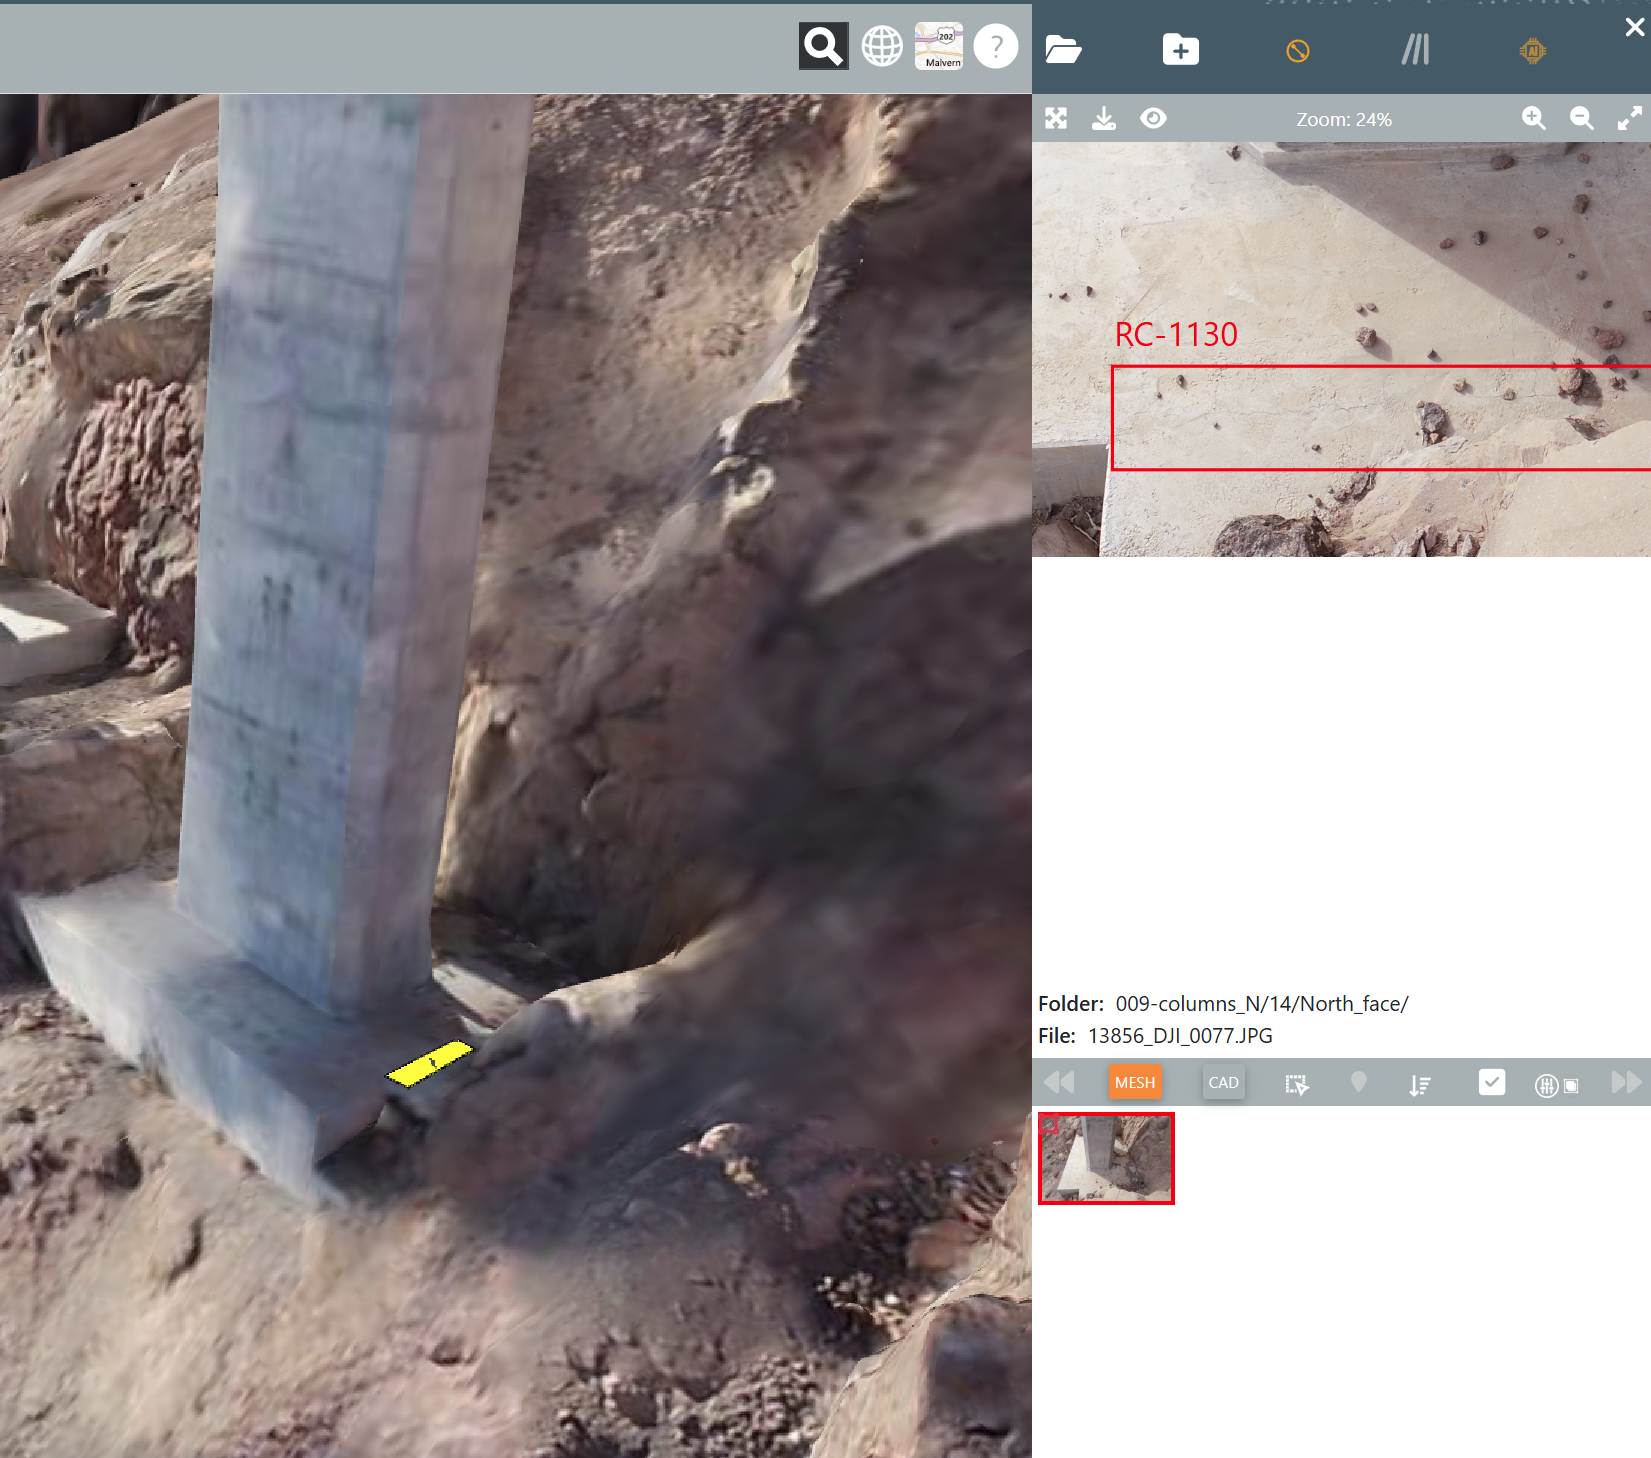Zoom in on the image viewer
Image resolution: width=1651 pixels, height=1458 pixels.
click(x=1534, y=119)
